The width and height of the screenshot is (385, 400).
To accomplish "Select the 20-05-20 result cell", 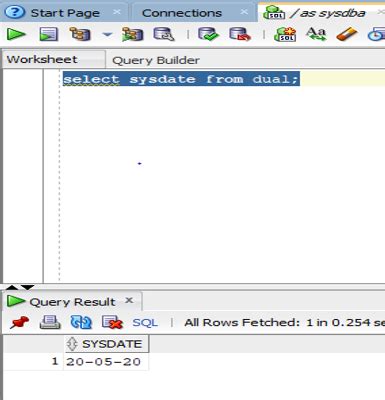I will coord(106,362).
